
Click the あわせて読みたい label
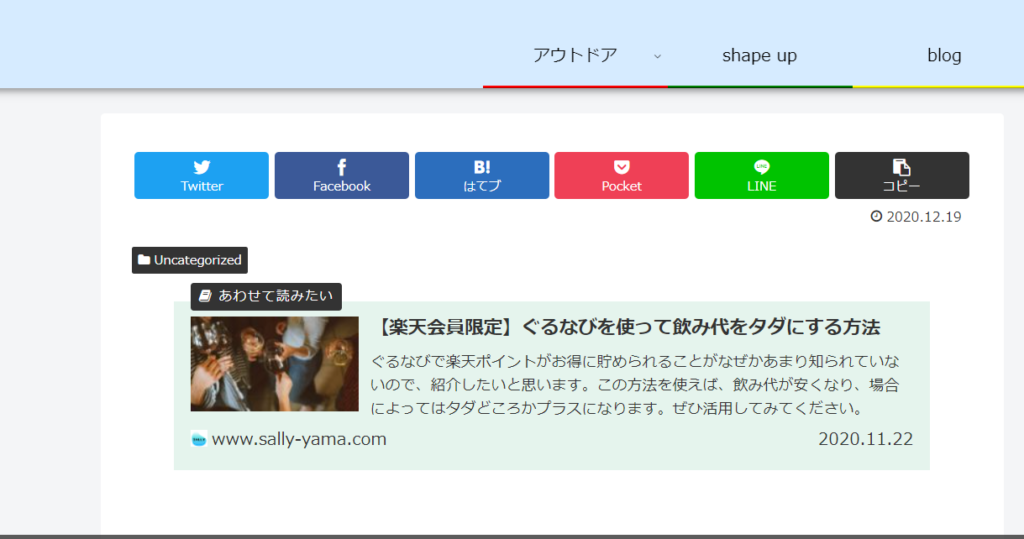(x=266, y=296)
